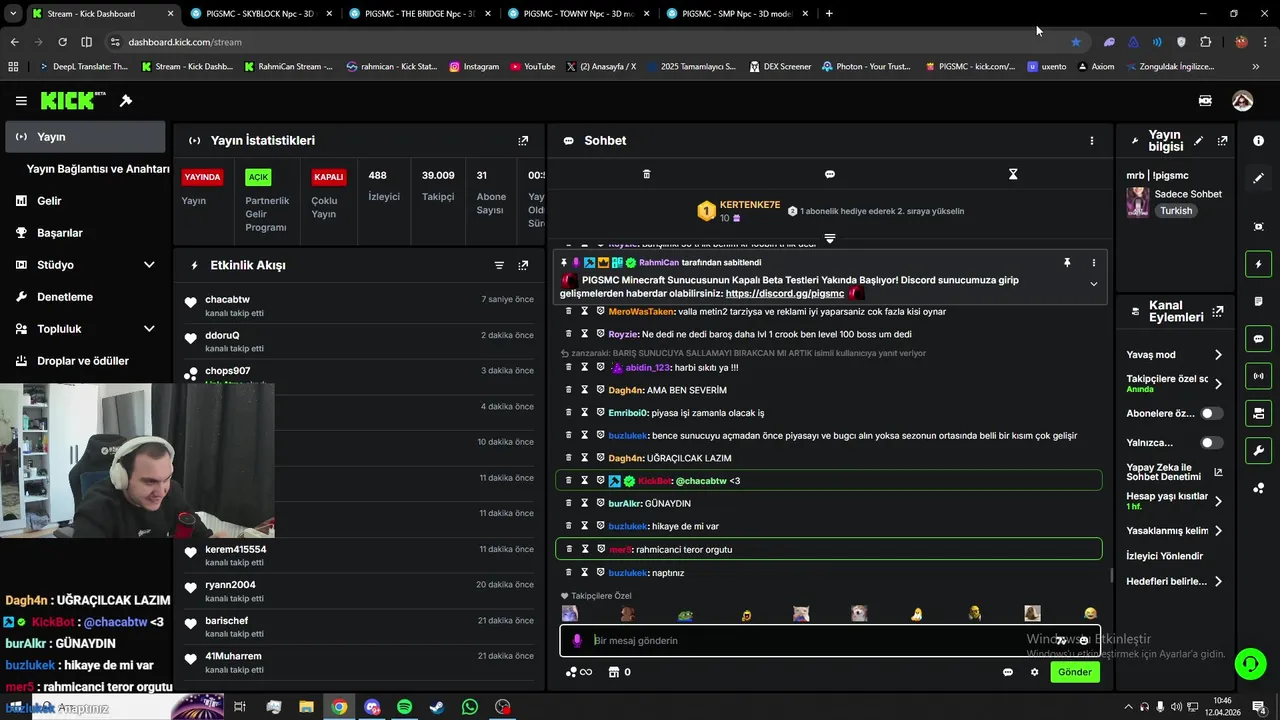This screenshot has height=720, width=1280.
Task: Open the green support headset button
Action: point(1249,662)
